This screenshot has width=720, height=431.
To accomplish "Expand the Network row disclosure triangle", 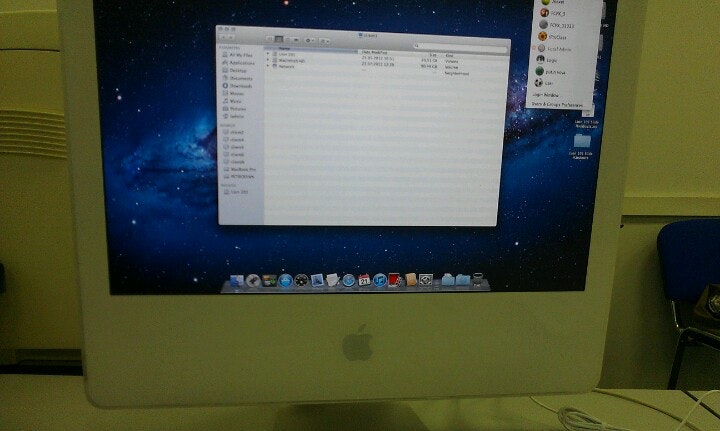I will click(x=267, y=66).
